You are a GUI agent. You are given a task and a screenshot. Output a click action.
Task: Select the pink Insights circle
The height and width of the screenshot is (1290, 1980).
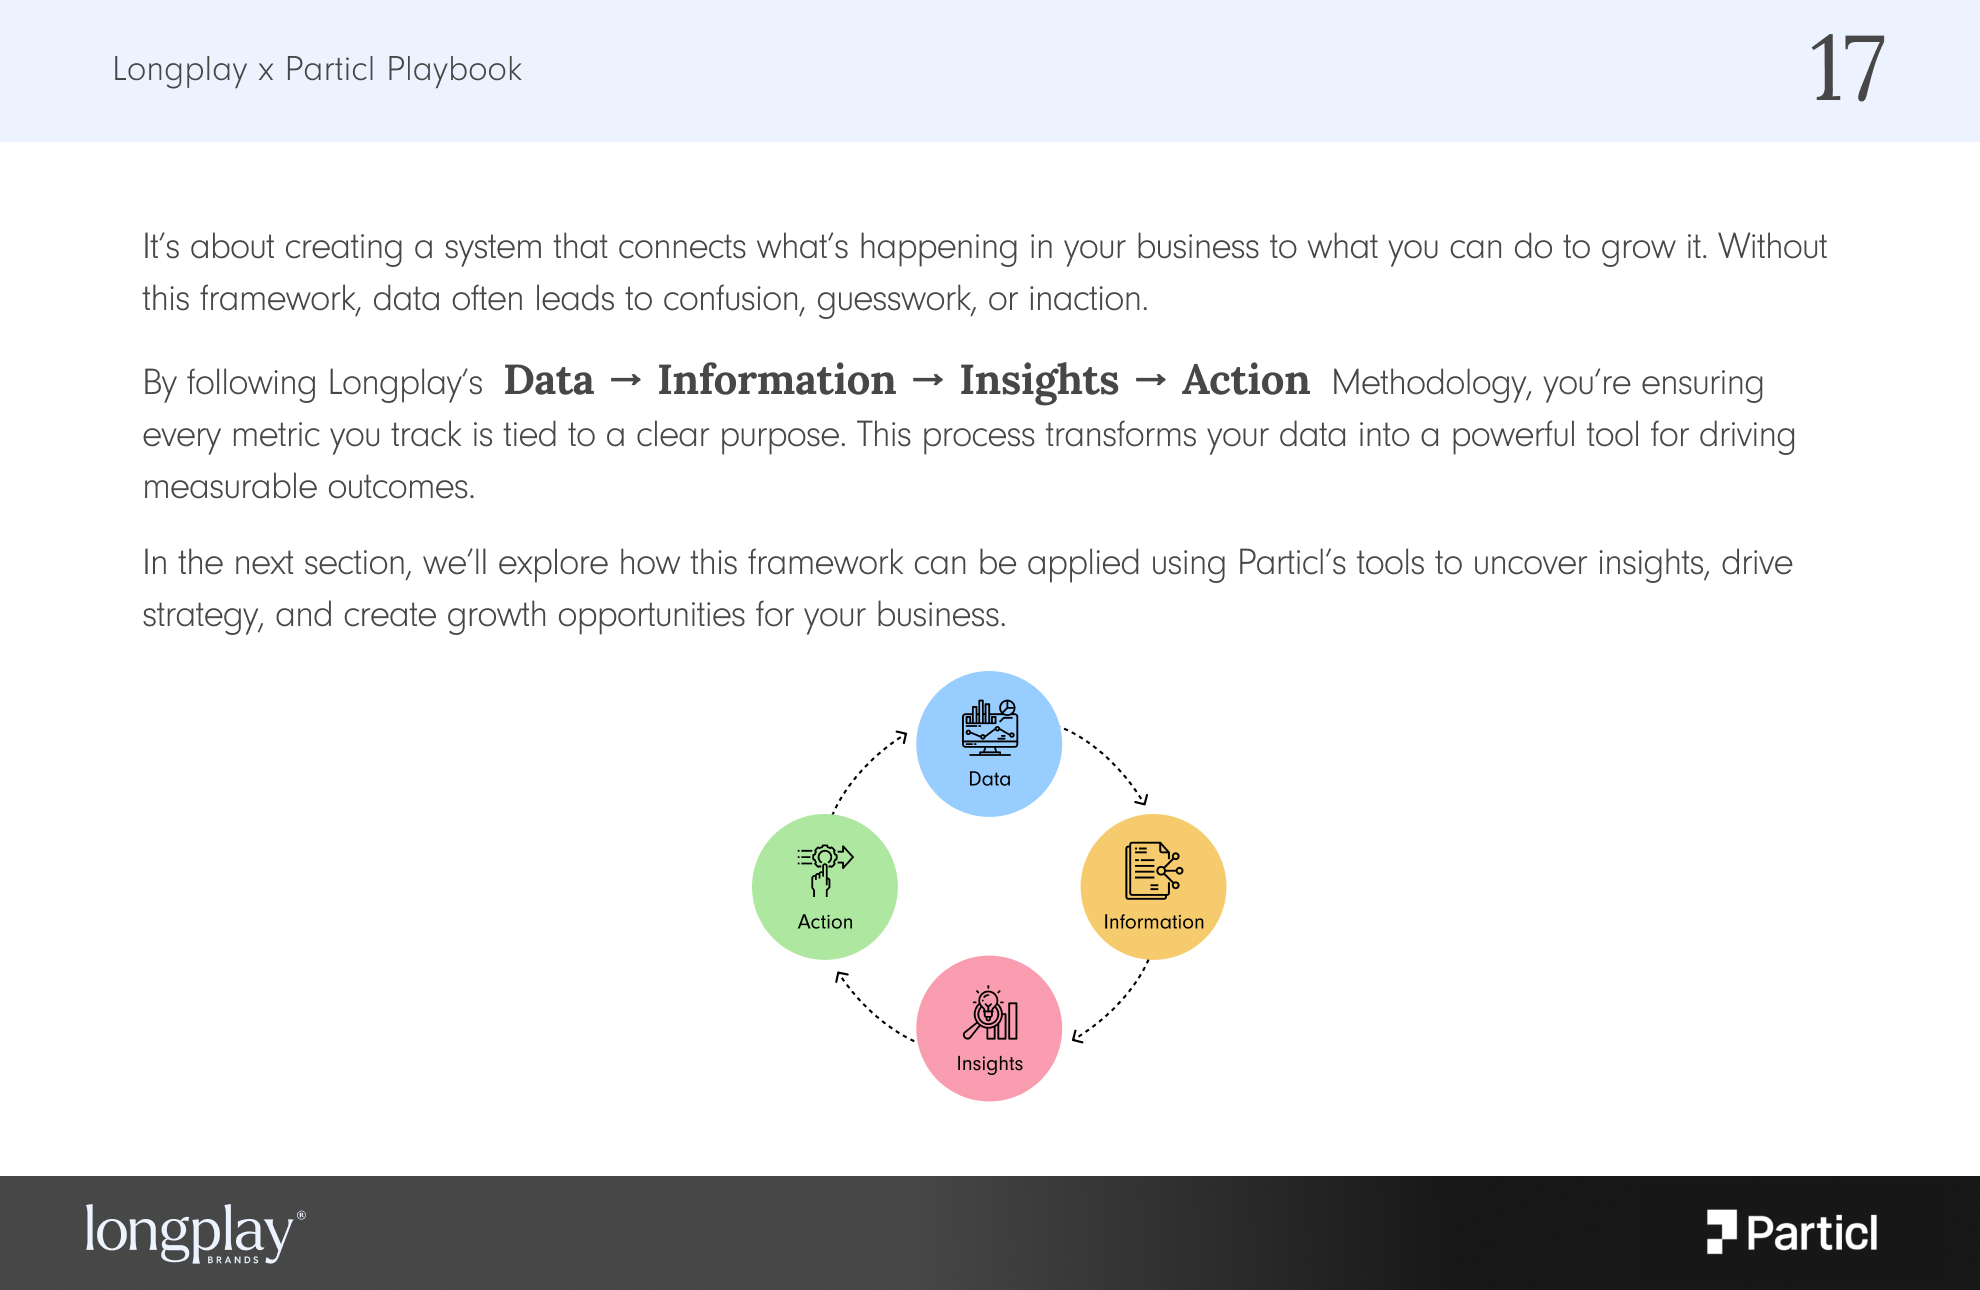coord(989,1029)
